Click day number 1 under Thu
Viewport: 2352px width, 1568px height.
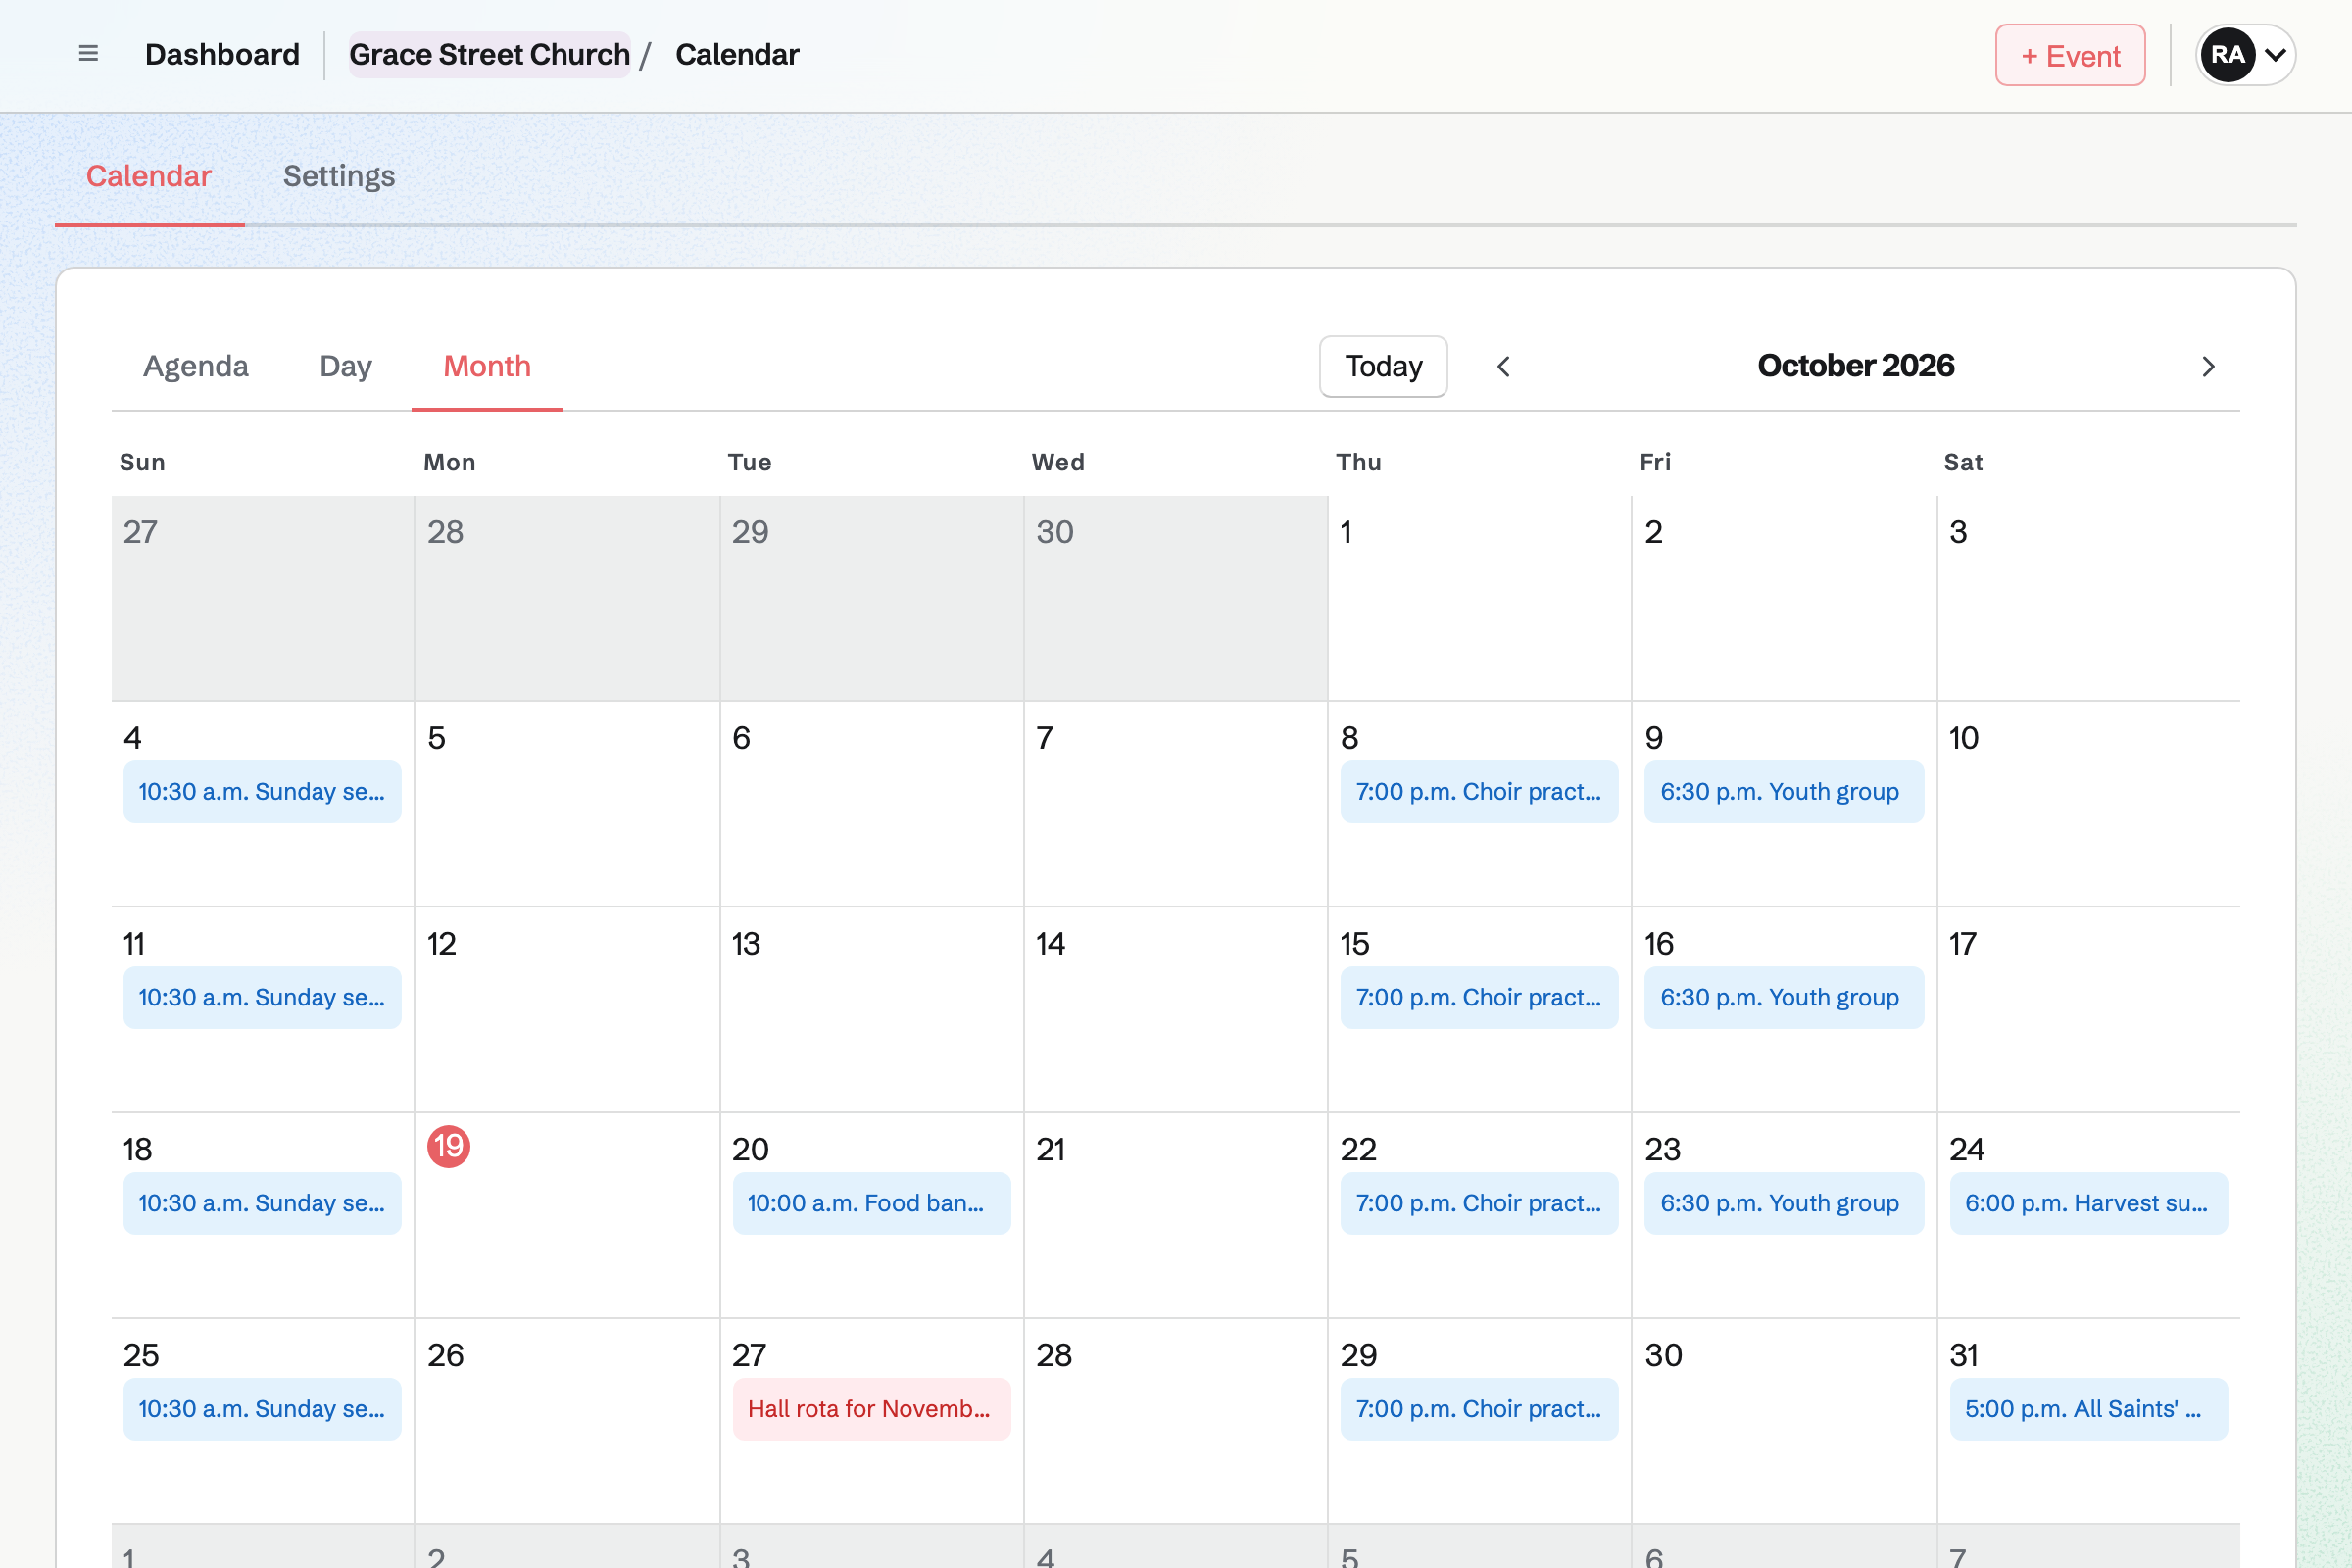pos(1346,532)
